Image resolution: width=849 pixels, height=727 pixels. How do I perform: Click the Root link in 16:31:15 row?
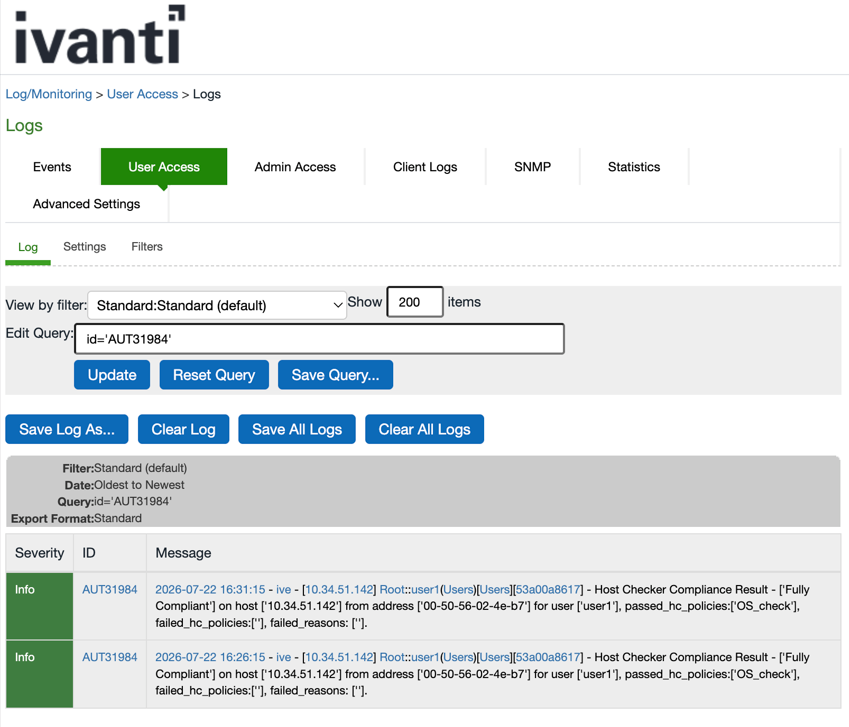(392, 590)
